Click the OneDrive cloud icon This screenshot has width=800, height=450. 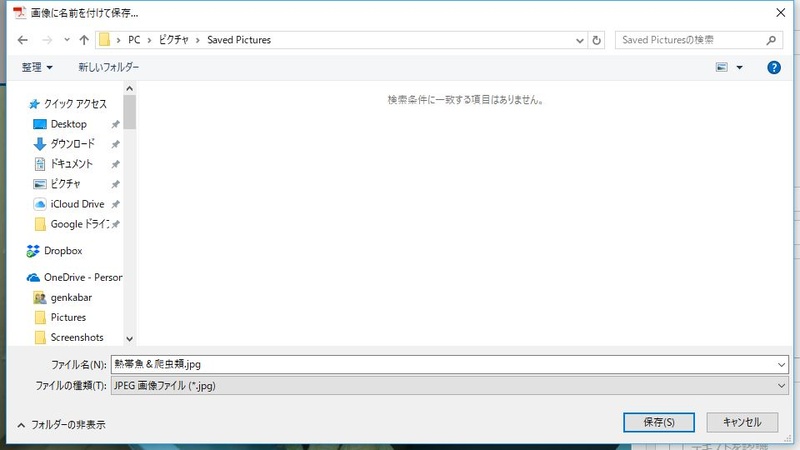pos(33,278)
